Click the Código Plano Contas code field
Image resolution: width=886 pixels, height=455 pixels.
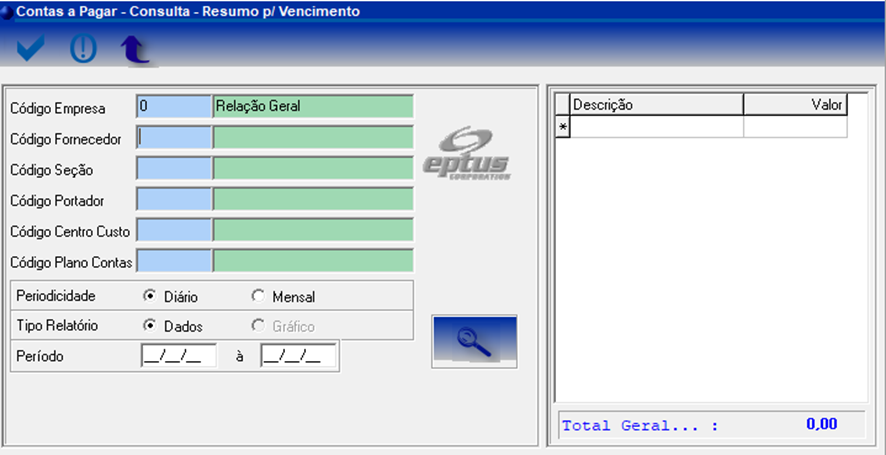point(174,262)
